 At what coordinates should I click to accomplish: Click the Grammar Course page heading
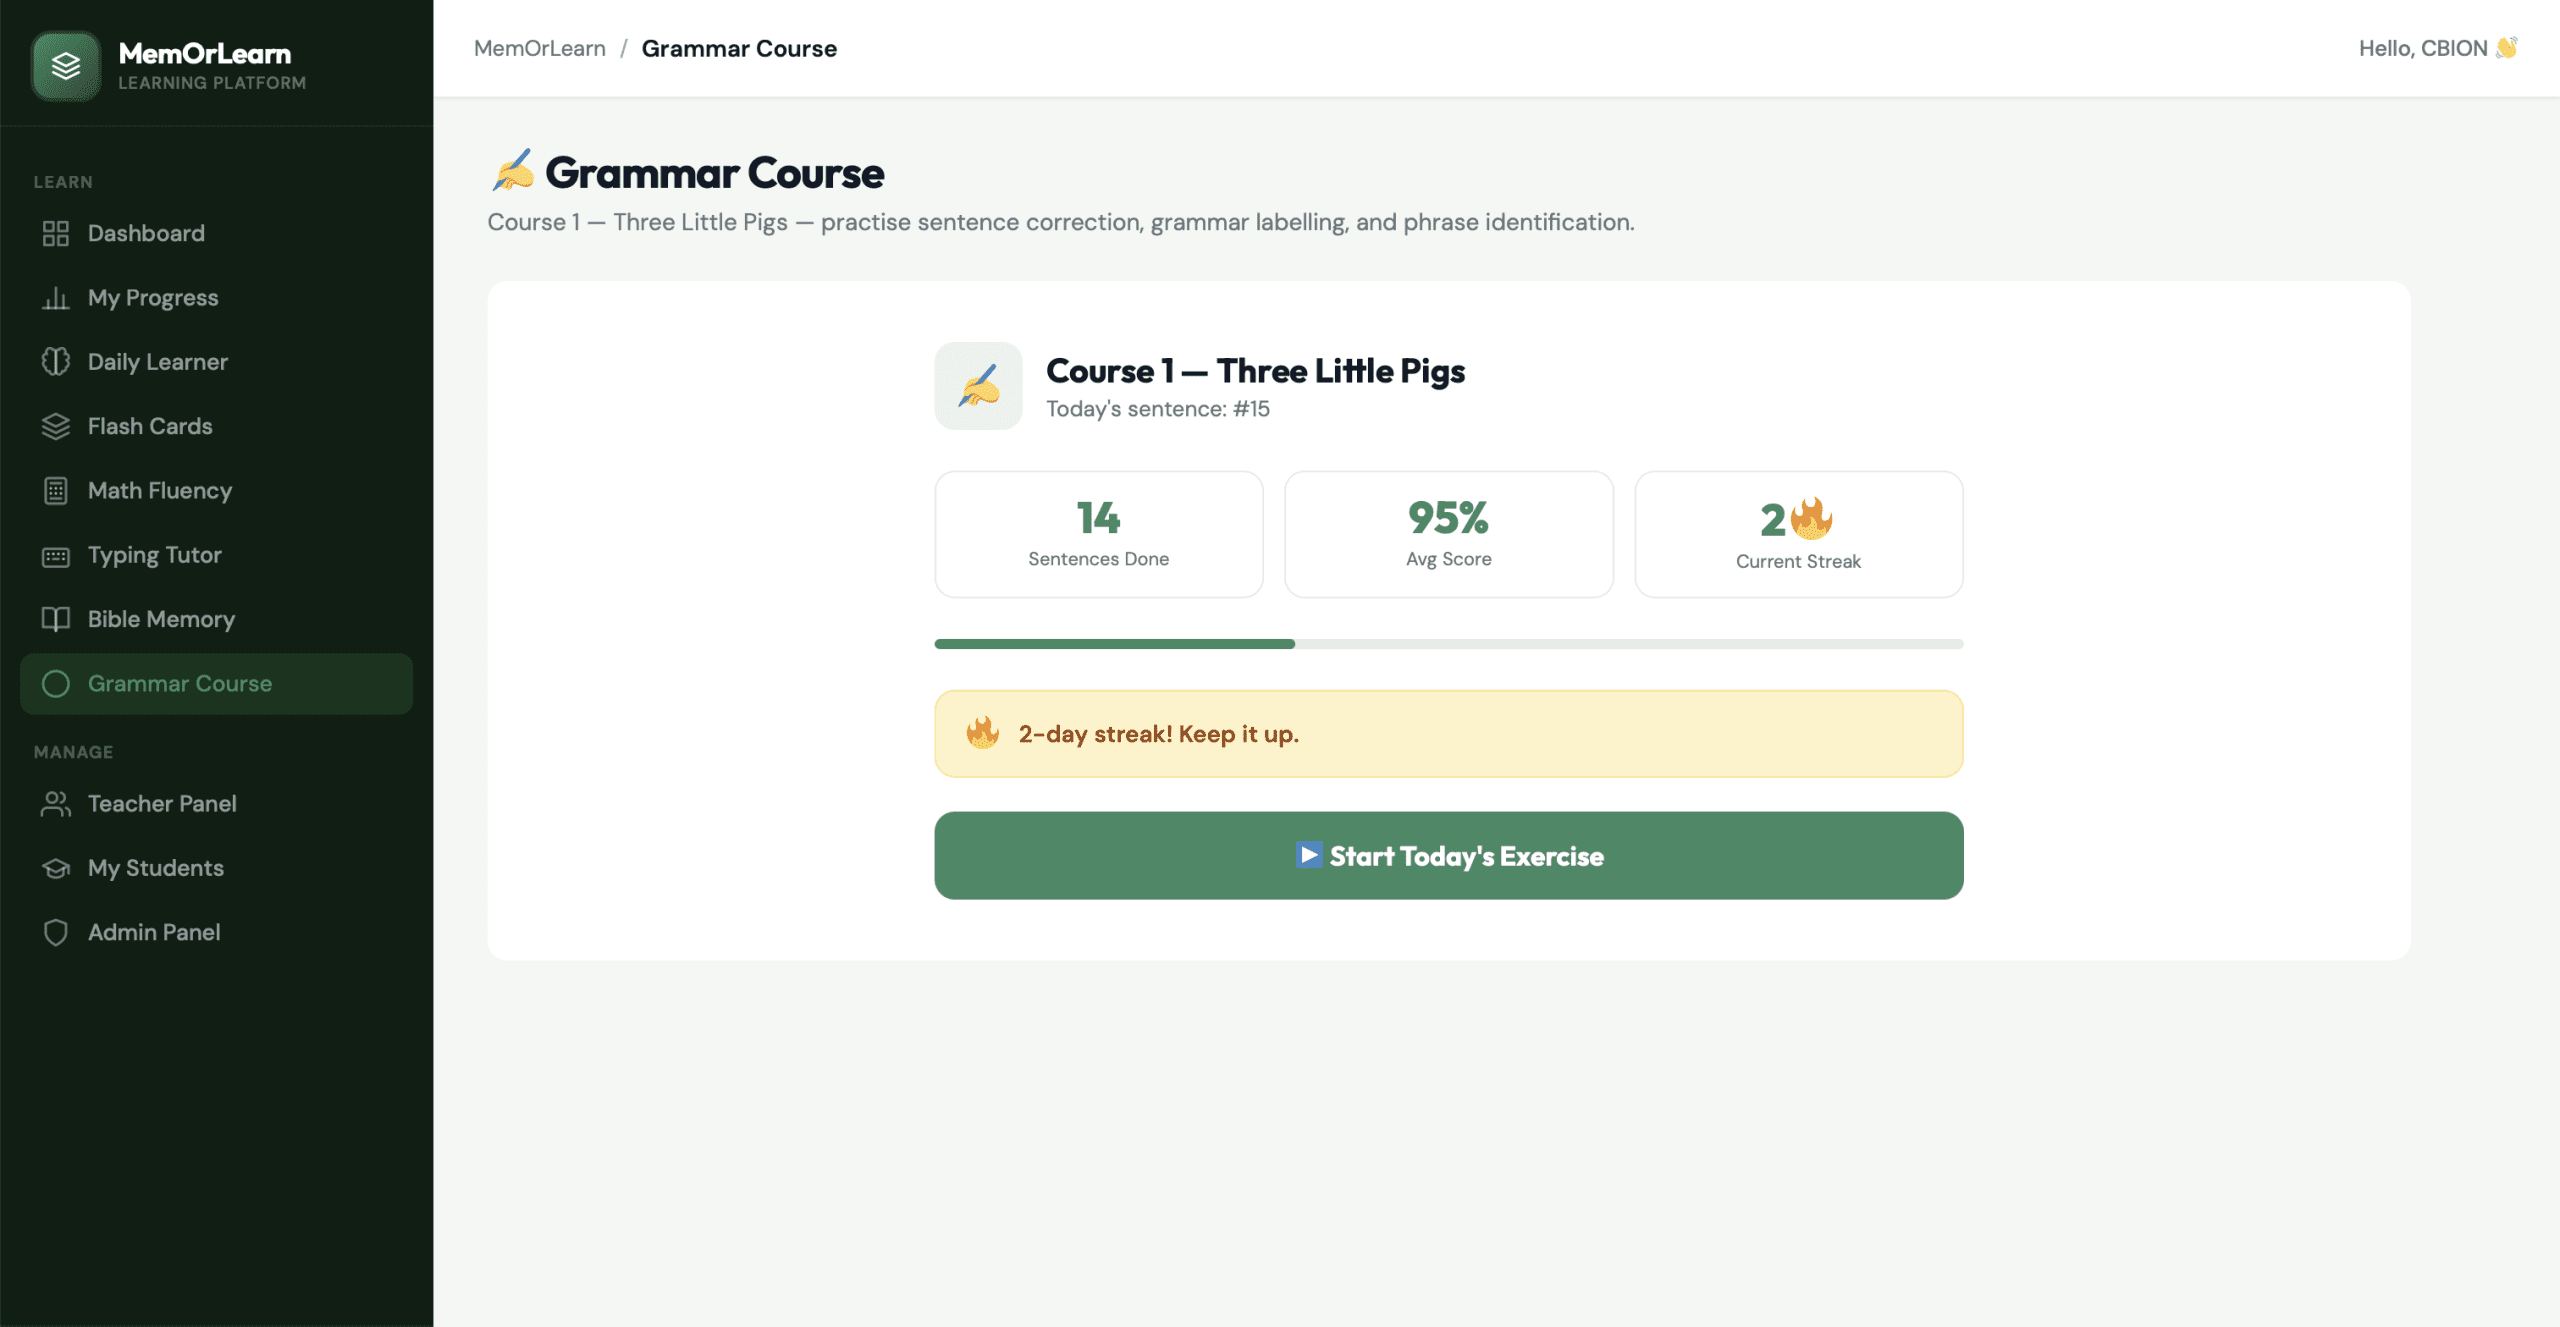coord(714,173)
